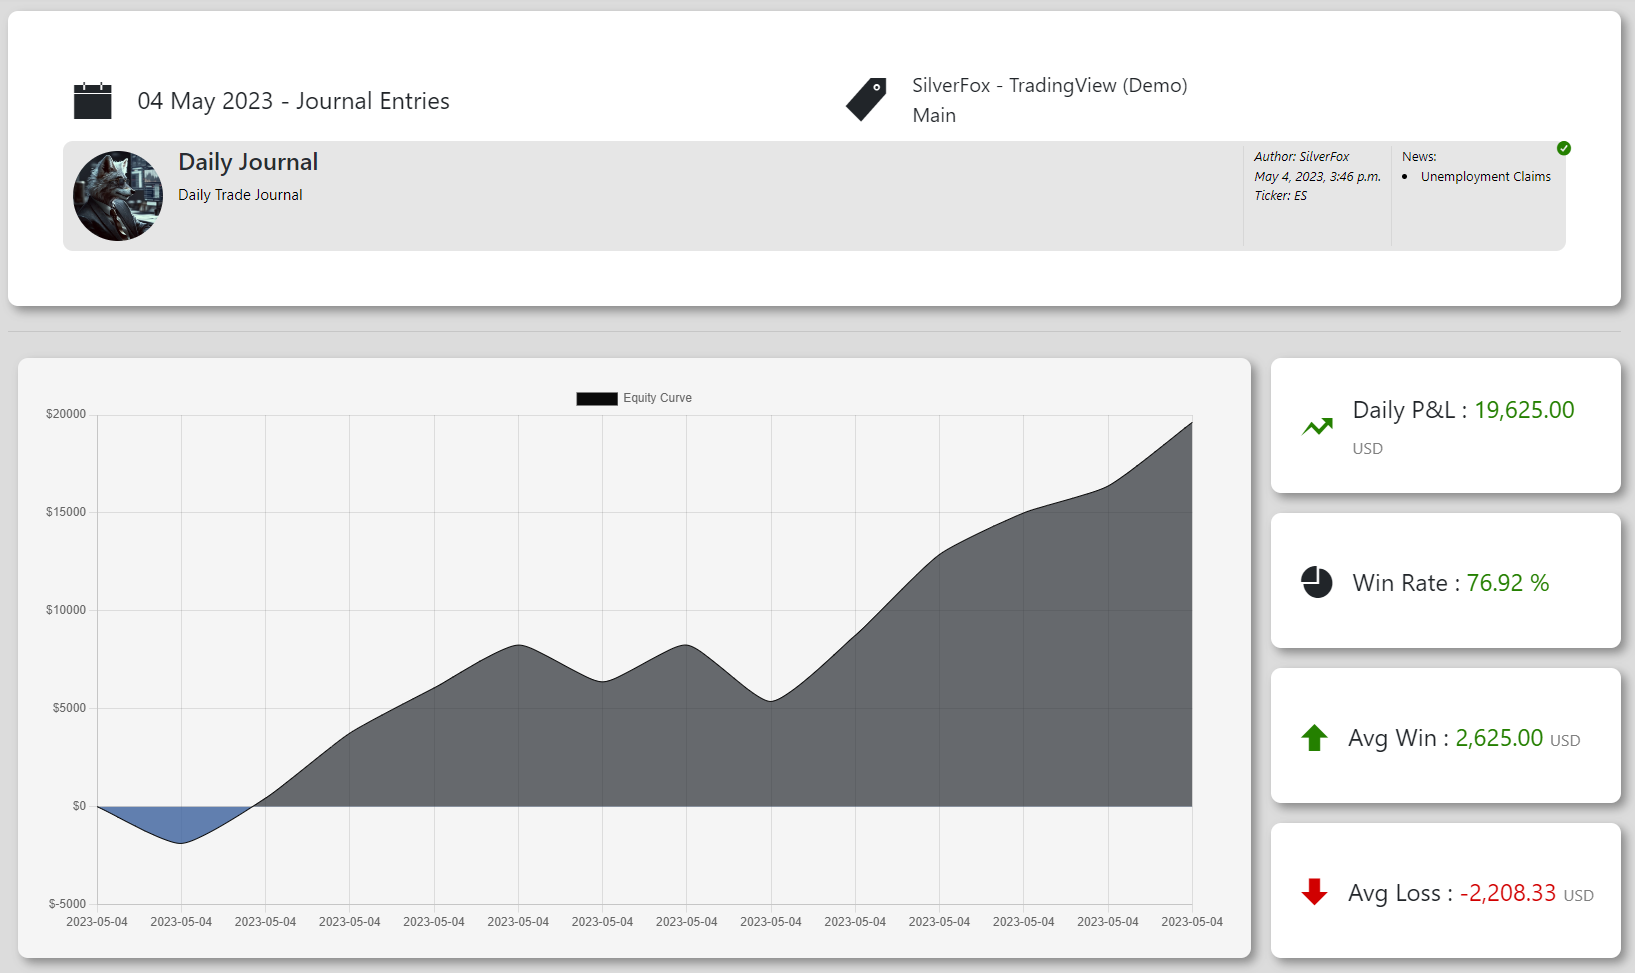Click the Daily Trade Journal subtitle

pyautogui.click(x=240, y=195)
